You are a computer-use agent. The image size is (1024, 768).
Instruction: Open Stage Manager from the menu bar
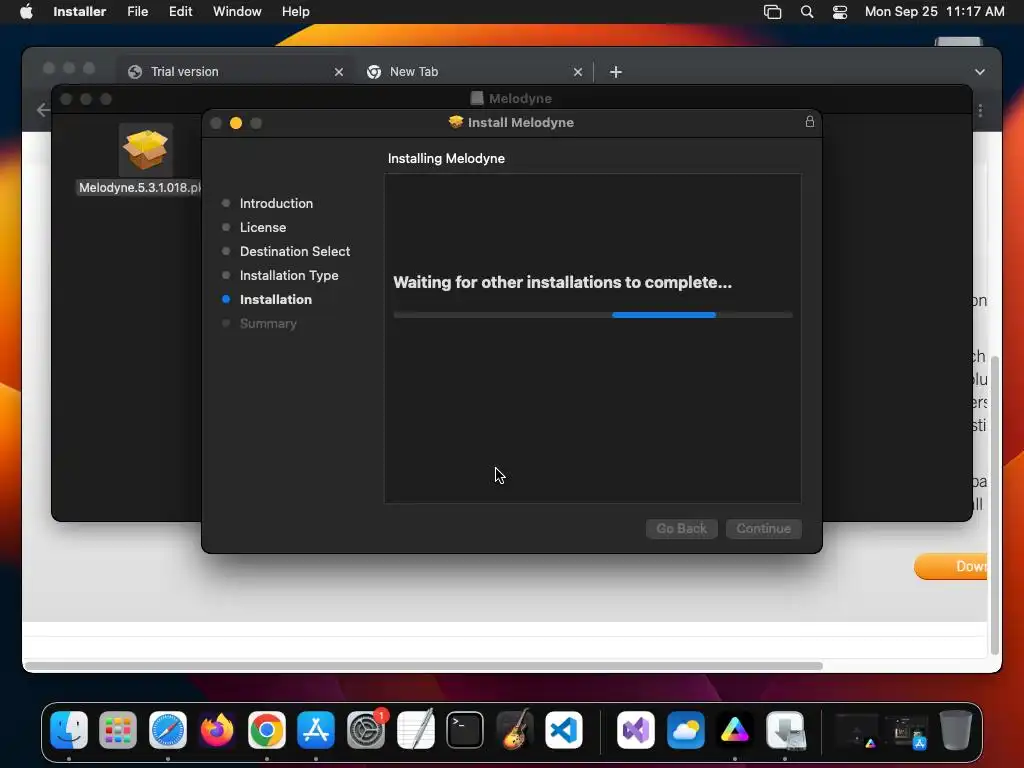pos(773,12)
